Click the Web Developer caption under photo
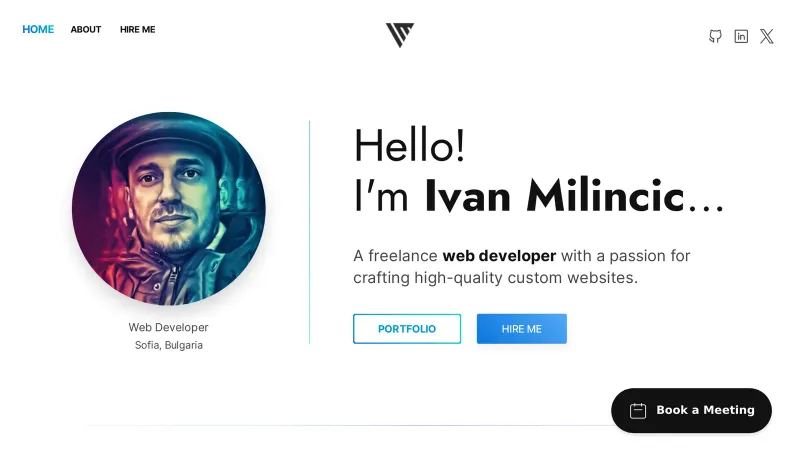The height and width of the screenshot is (450, 800). coord(168,327)
